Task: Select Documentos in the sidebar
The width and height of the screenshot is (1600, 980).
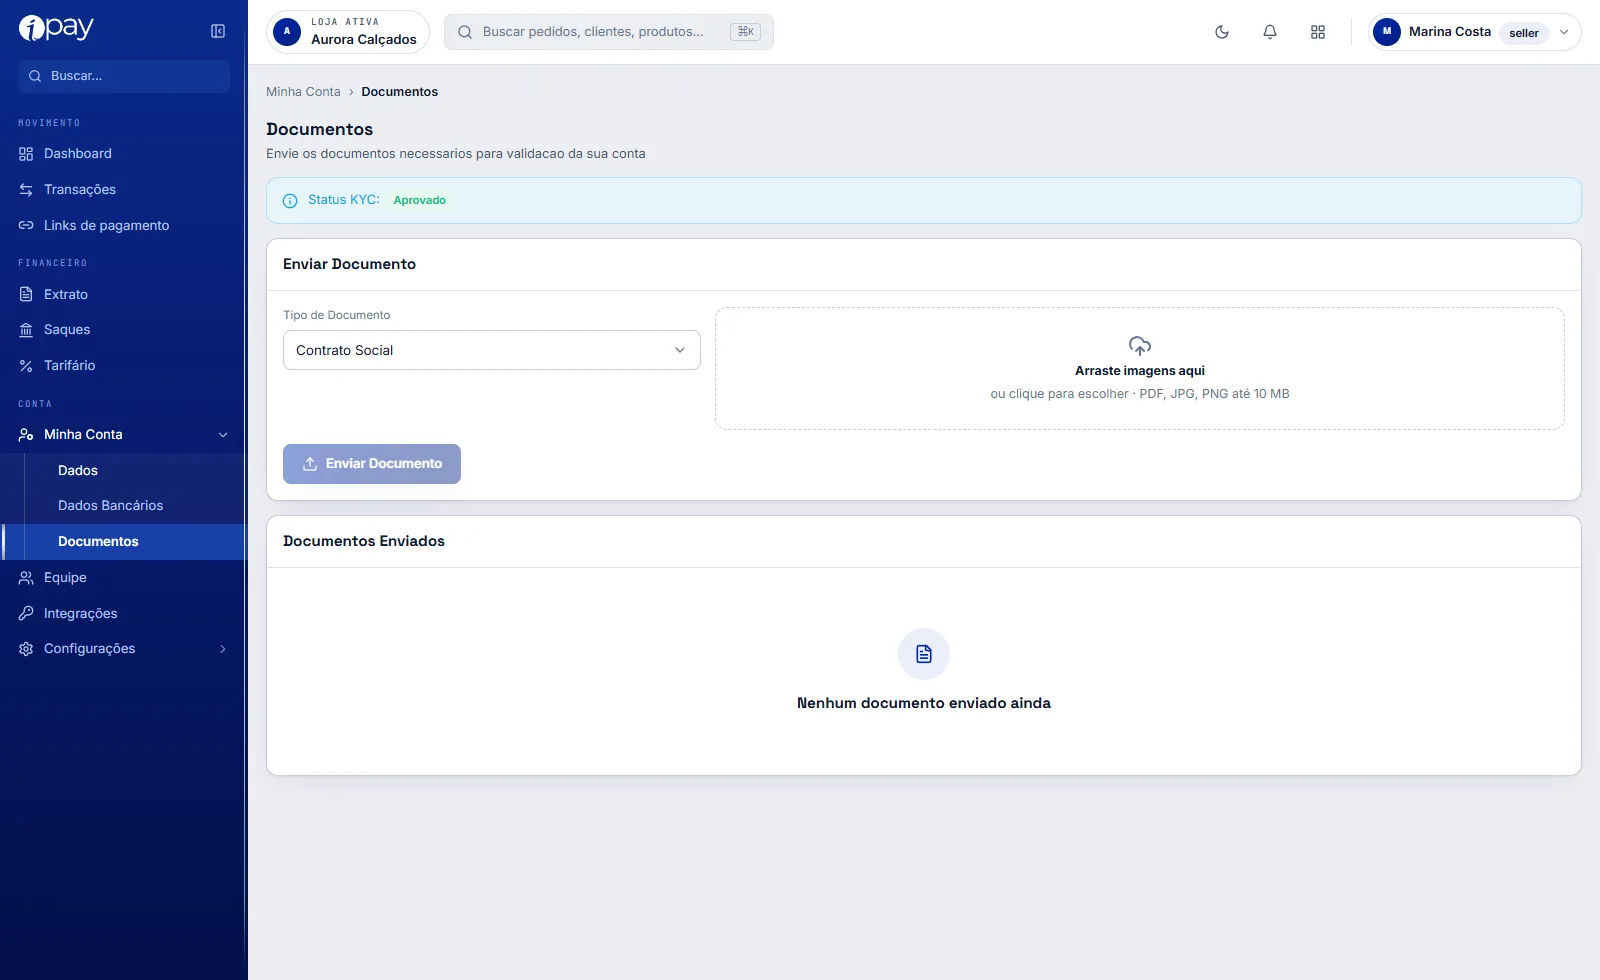Action: [x=124, y=542]
